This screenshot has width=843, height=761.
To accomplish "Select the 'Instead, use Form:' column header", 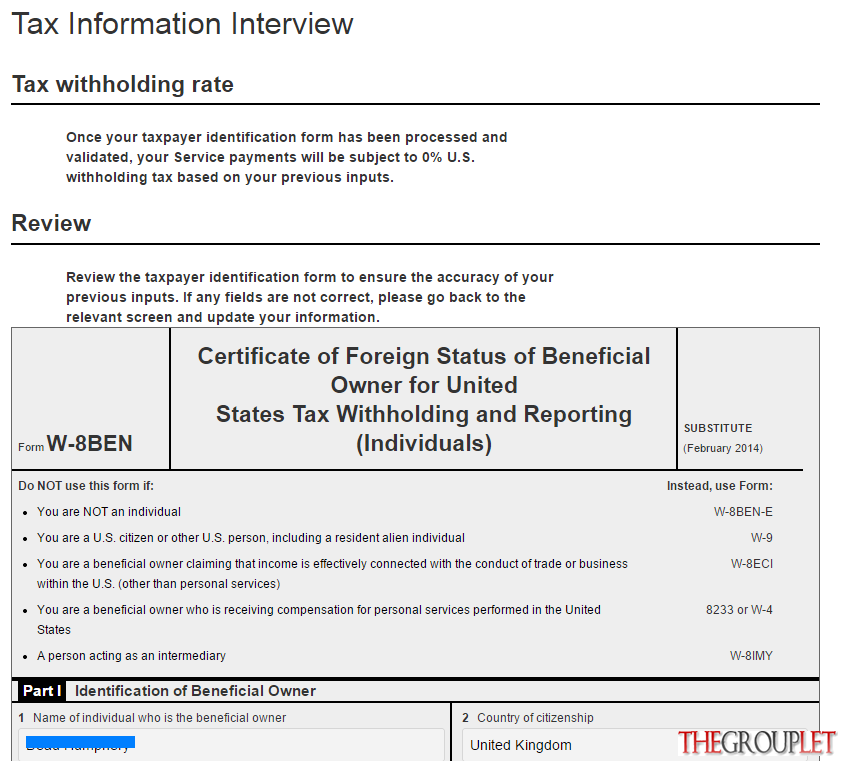I will (719, 486).
